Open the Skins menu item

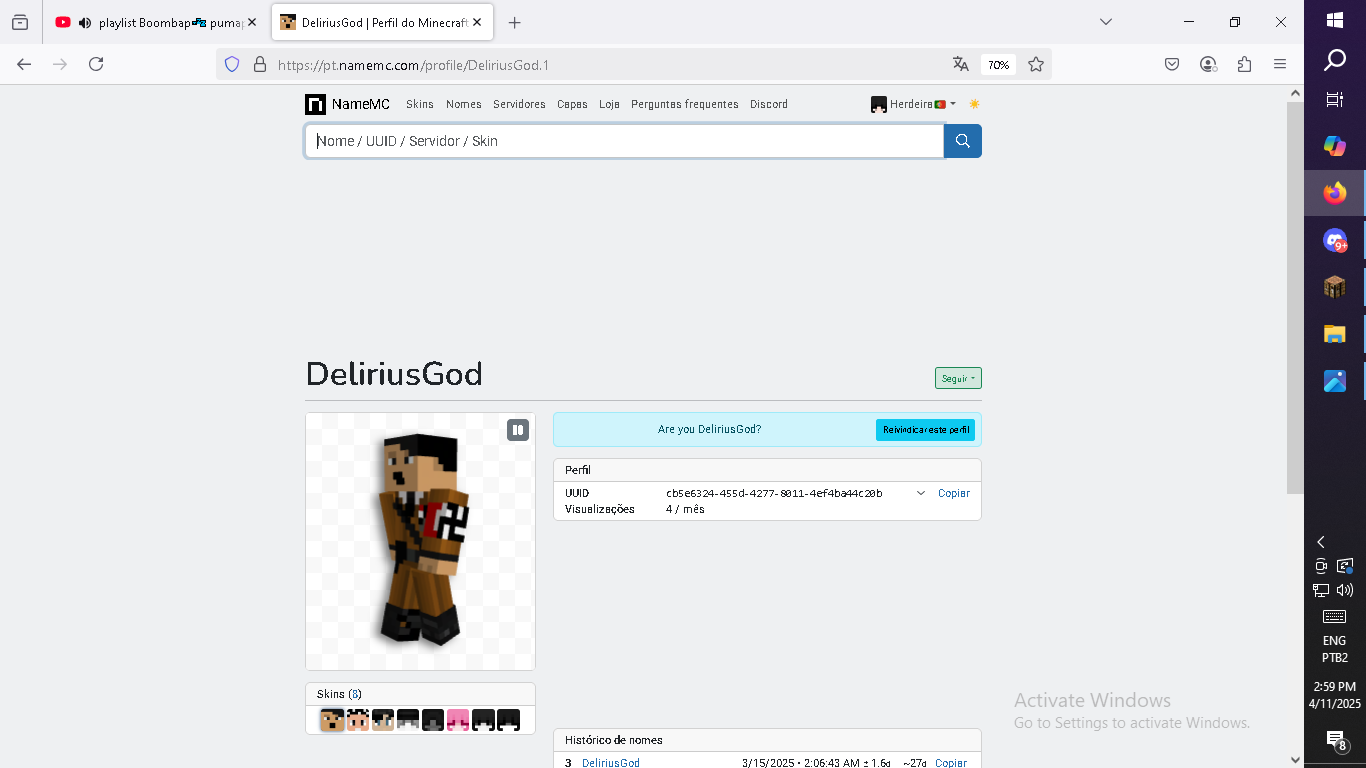pos(420,104)
